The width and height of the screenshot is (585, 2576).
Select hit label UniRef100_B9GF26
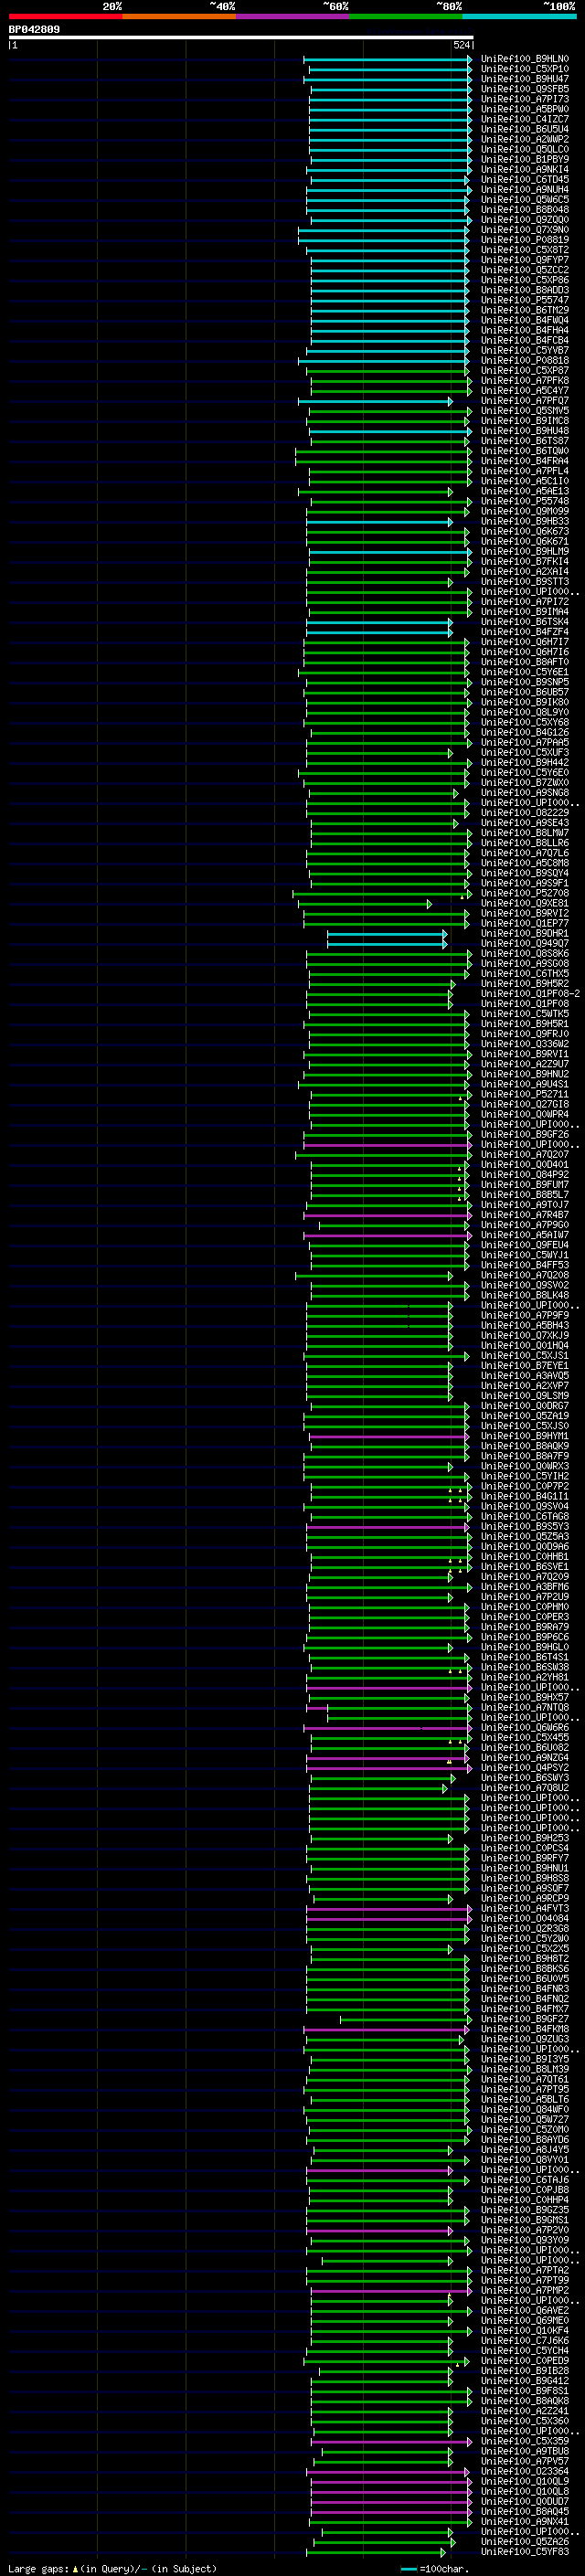525,1135
